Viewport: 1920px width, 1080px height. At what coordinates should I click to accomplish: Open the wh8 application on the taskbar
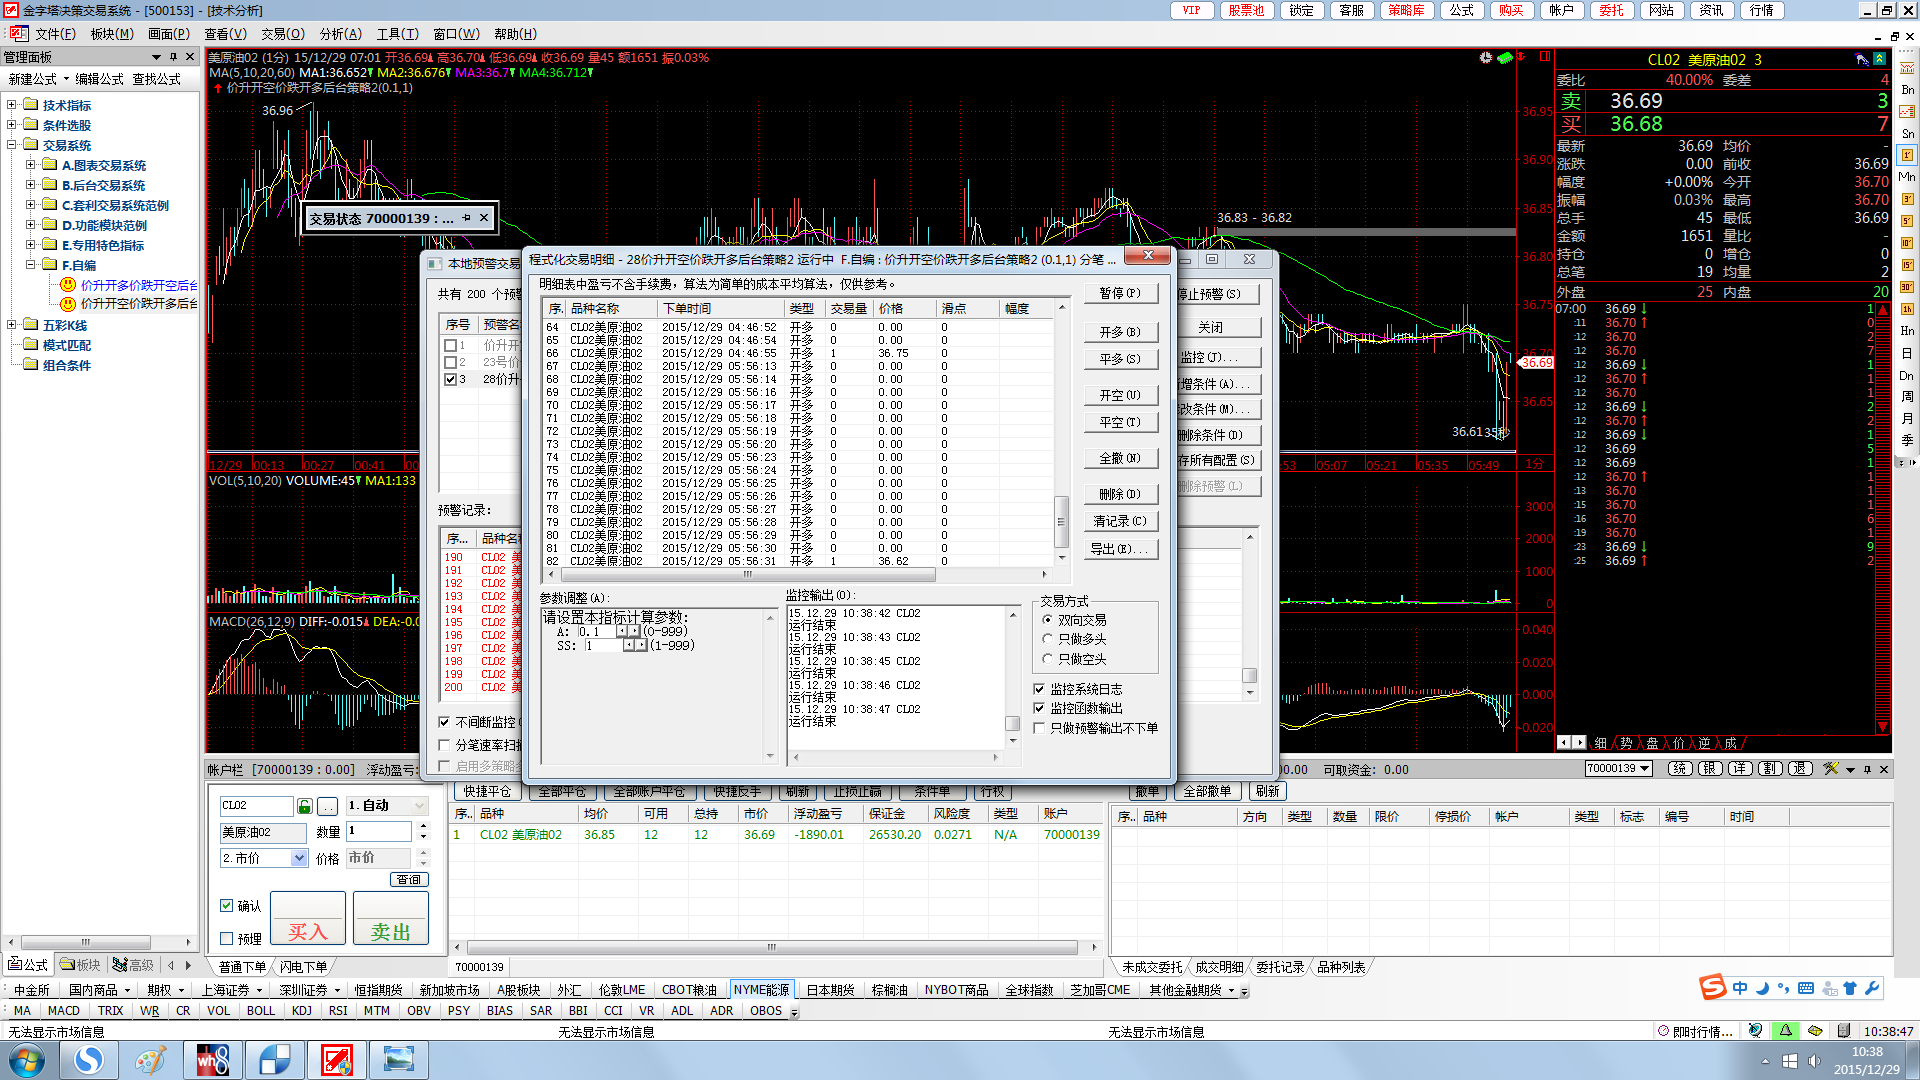212,1059
